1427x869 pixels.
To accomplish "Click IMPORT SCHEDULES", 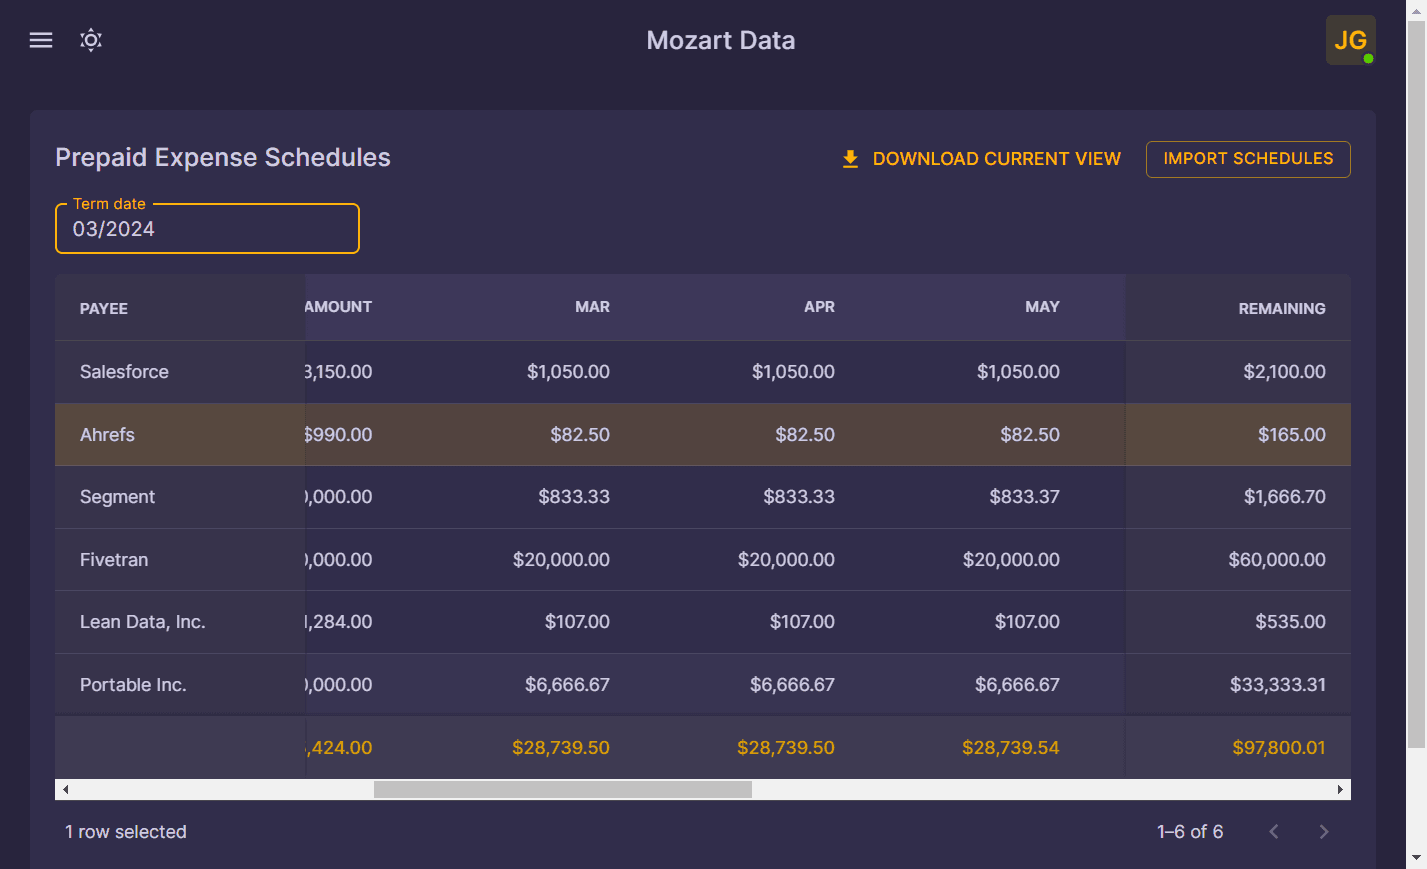I will (x=1248, y=159).
